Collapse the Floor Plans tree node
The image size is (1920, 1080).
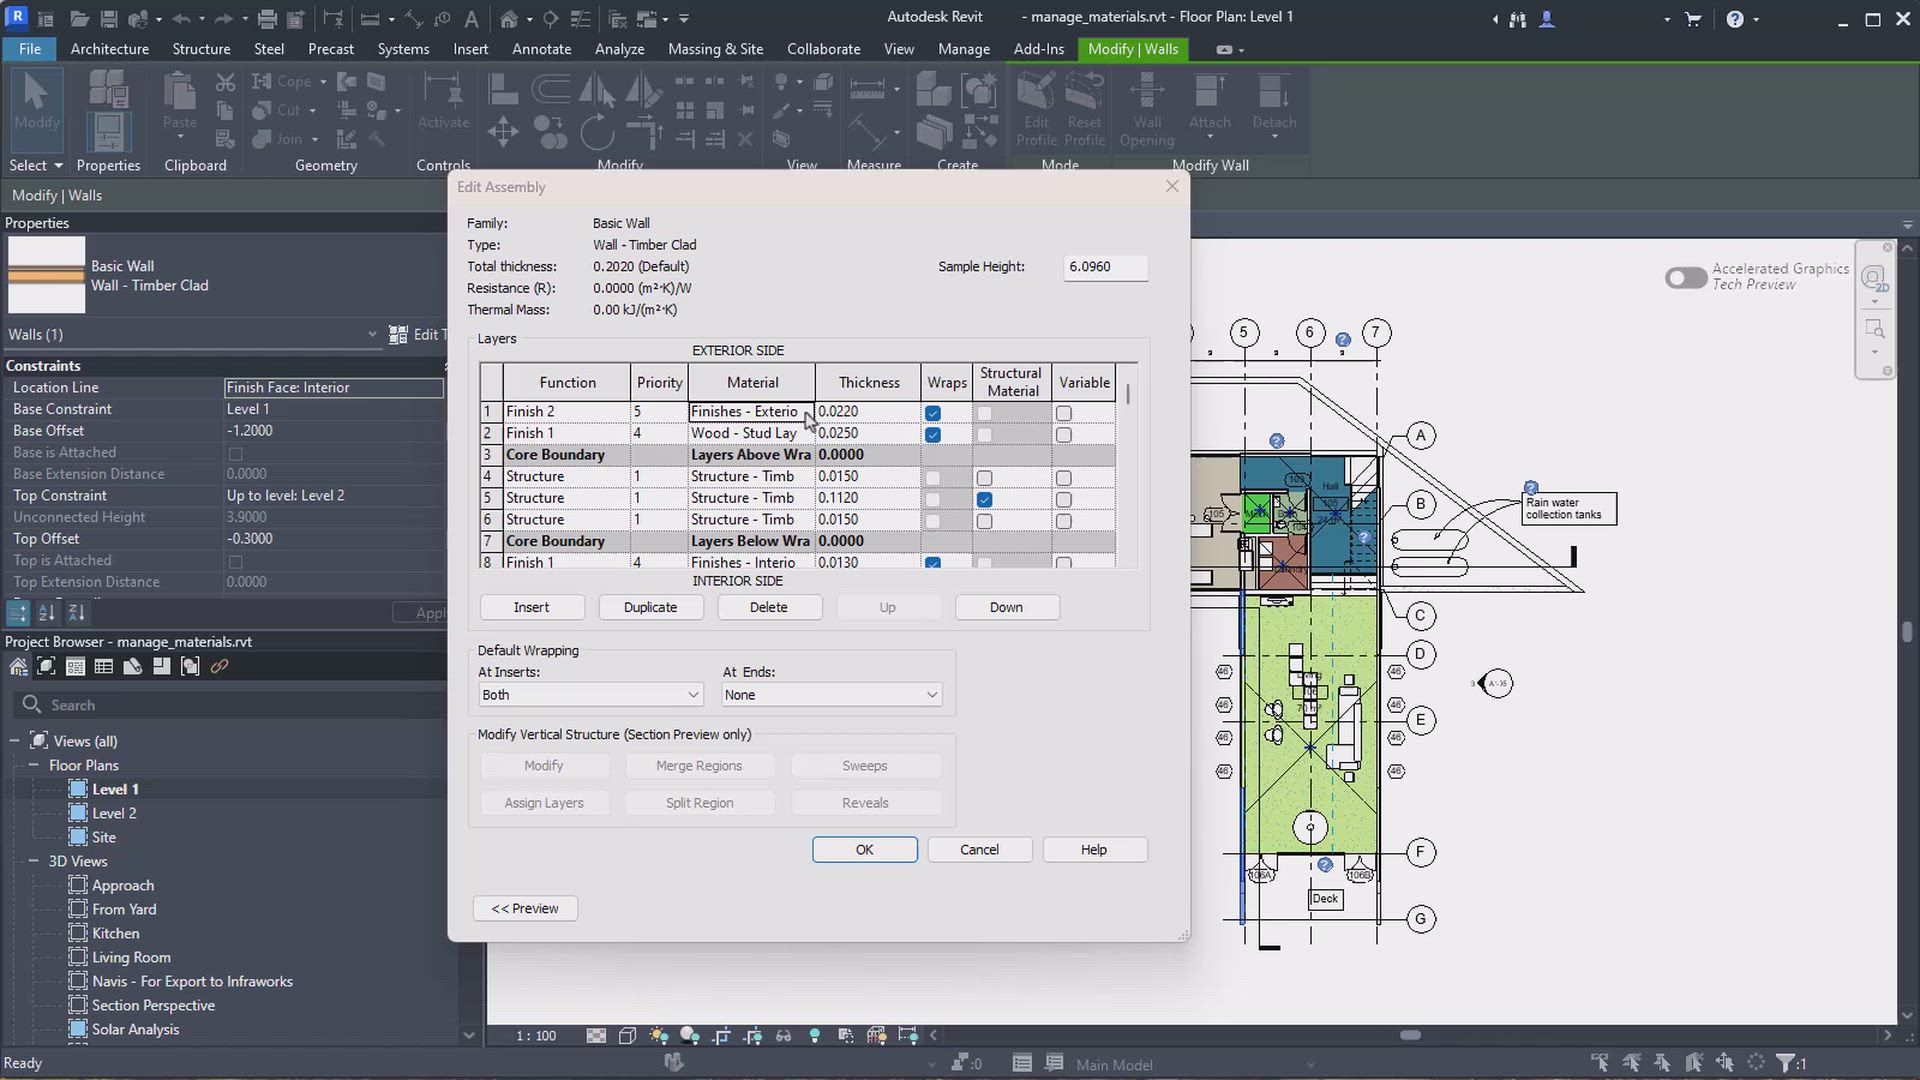(33, 765)
